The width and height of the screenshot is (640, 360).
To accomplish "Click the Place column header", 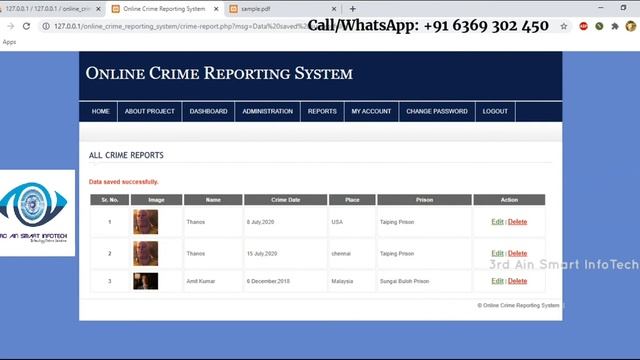I will tap(352, 200).
